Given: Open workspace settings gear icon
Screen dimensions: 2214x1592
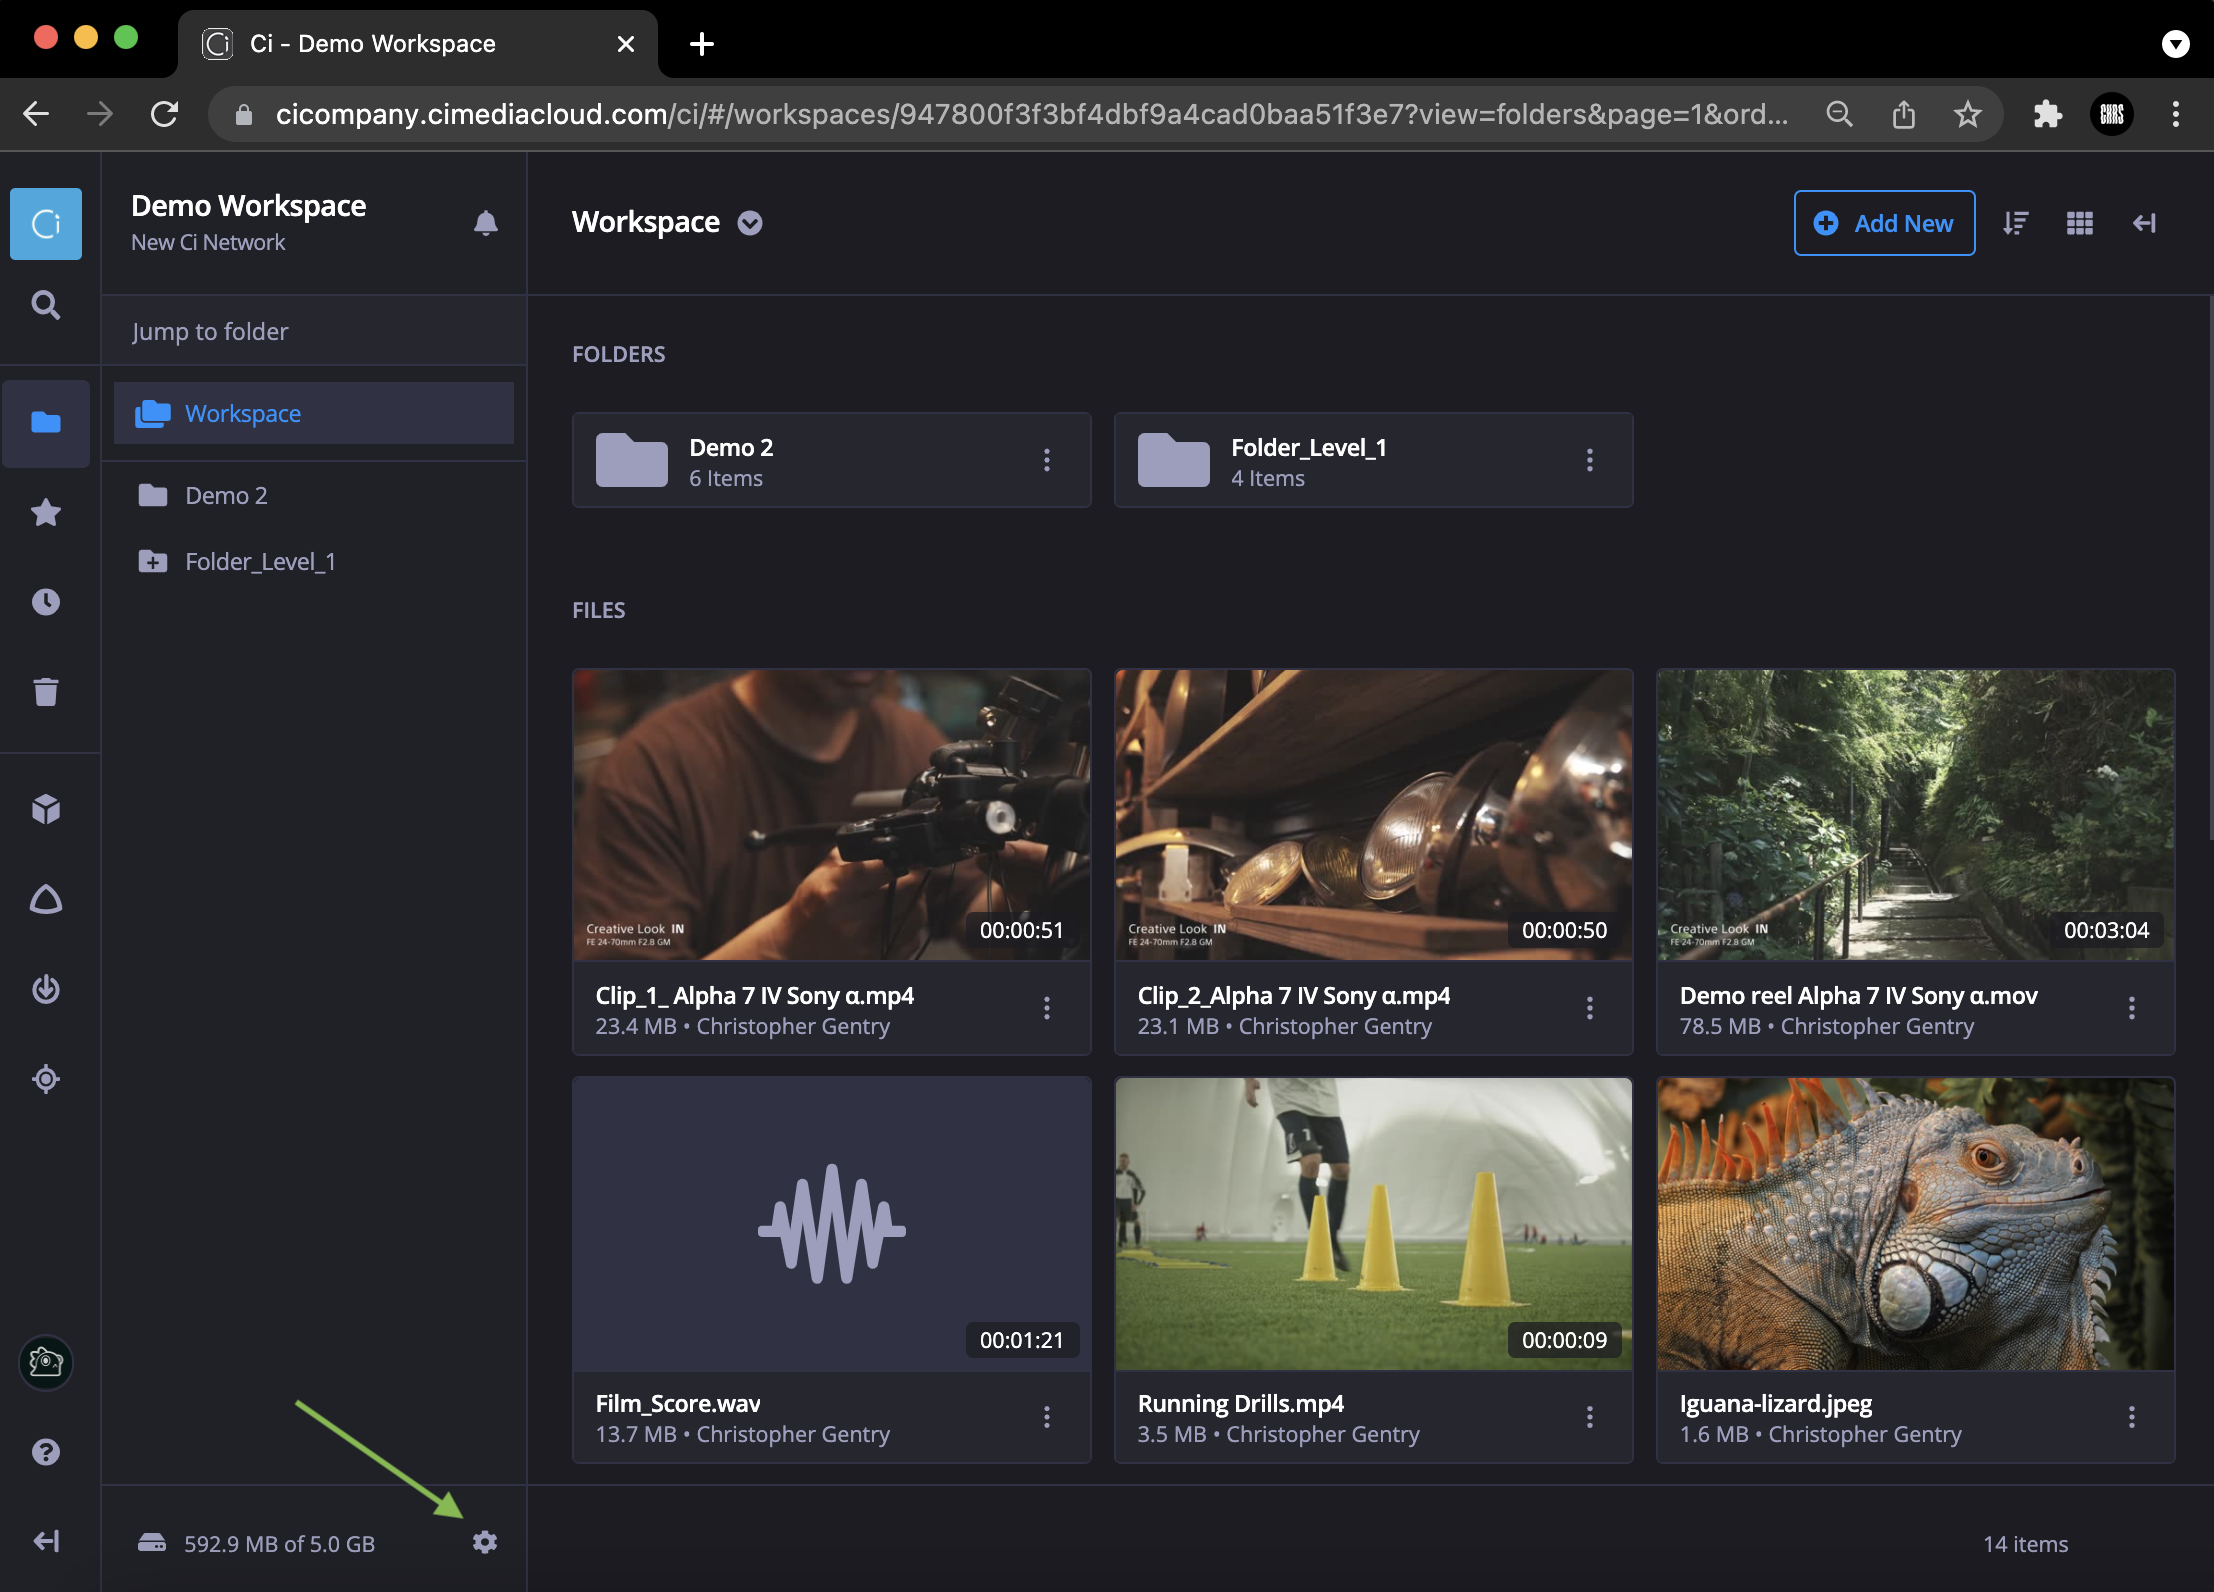Looking at the screenshot, I should [485, 1542].
